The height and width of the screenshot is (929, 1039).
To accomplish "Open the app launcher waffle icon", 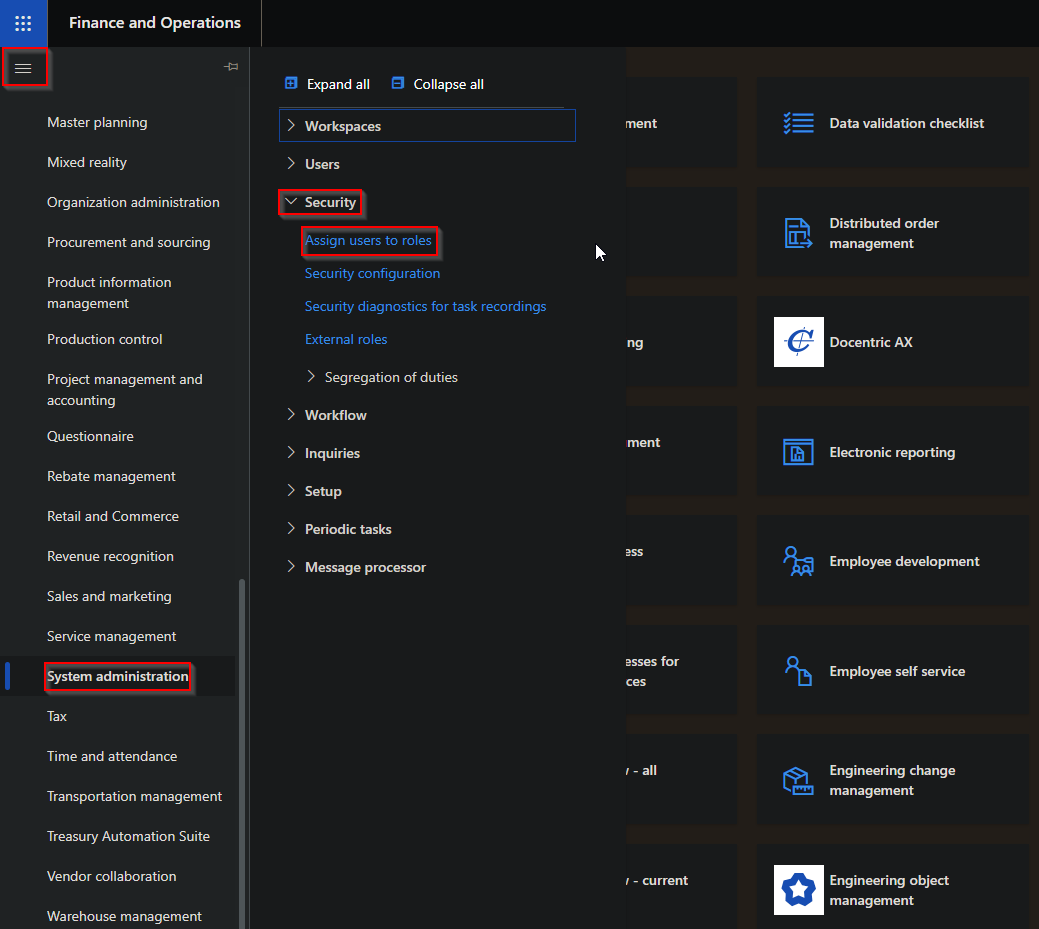I will click(23, 23).
